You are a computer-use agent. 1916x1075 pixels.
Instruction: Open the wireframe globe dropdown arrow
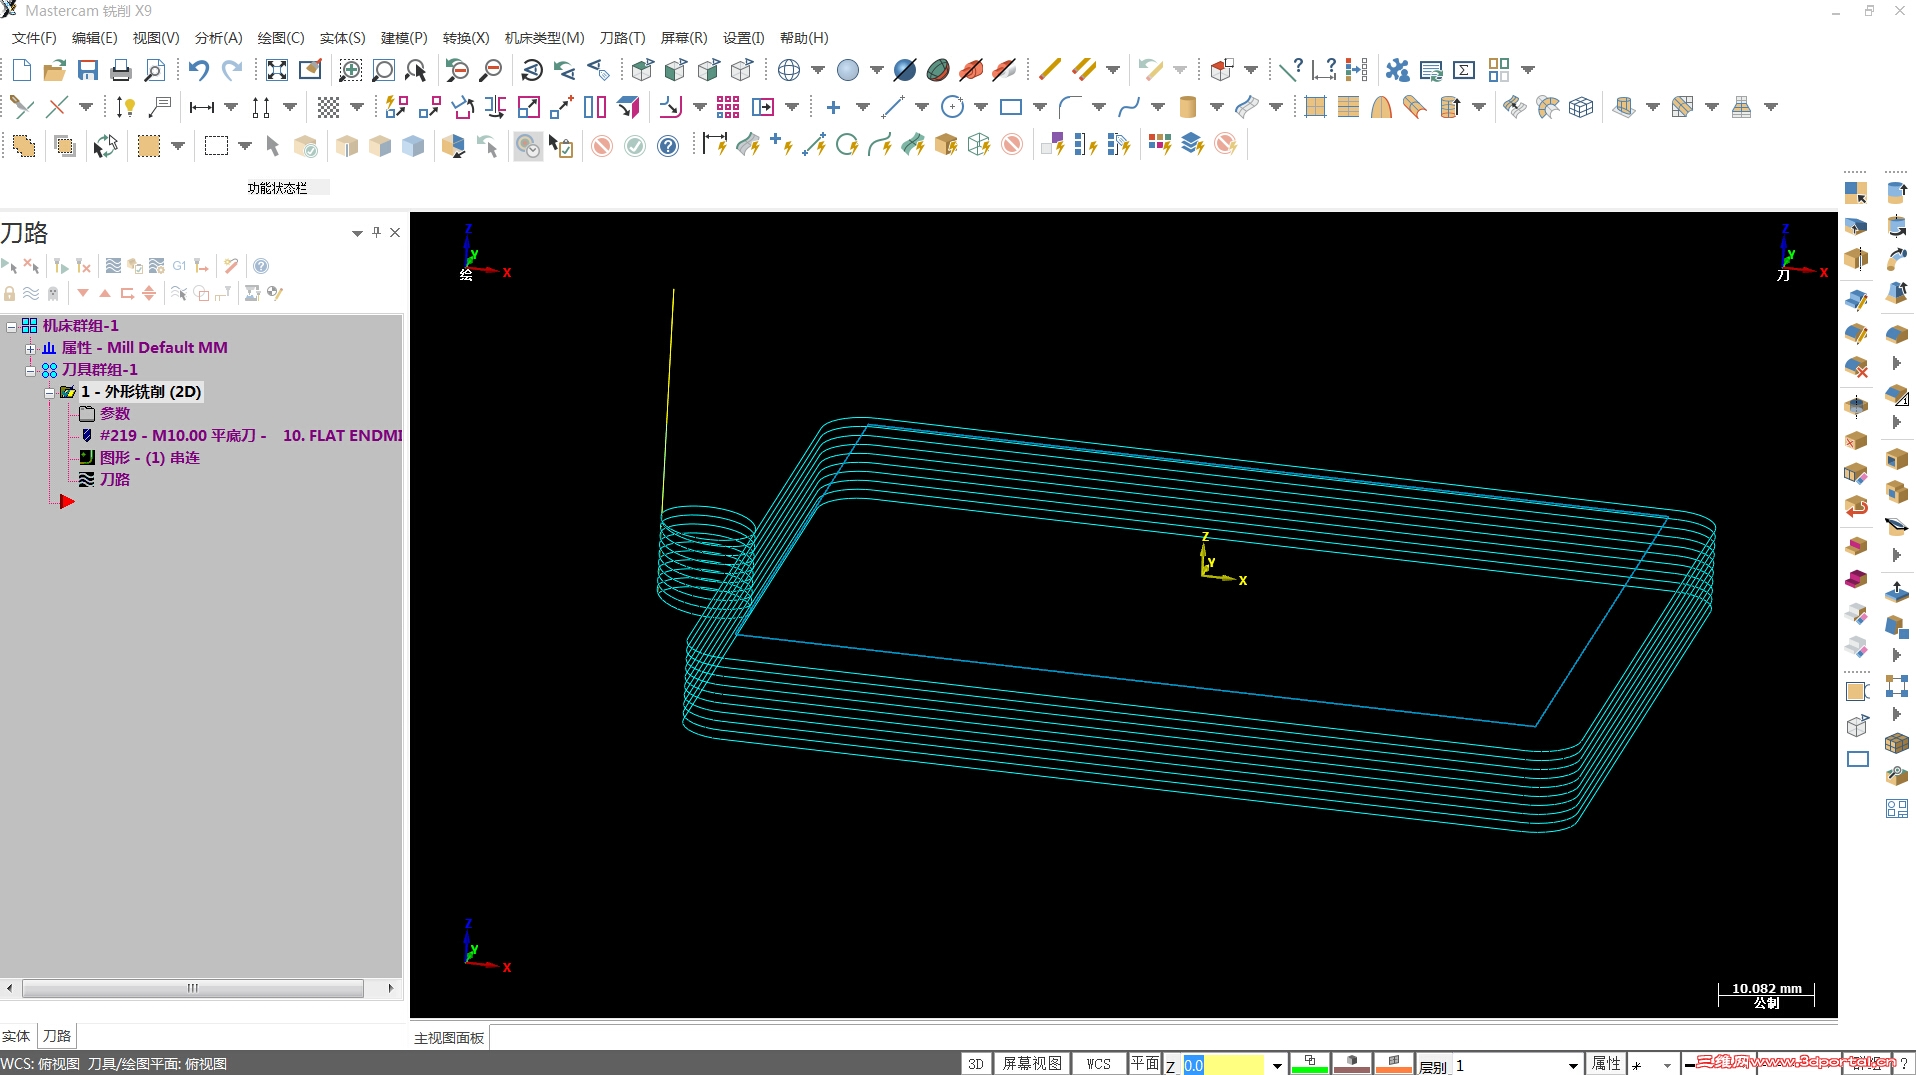pyautogui.click(x=818, y=70)
